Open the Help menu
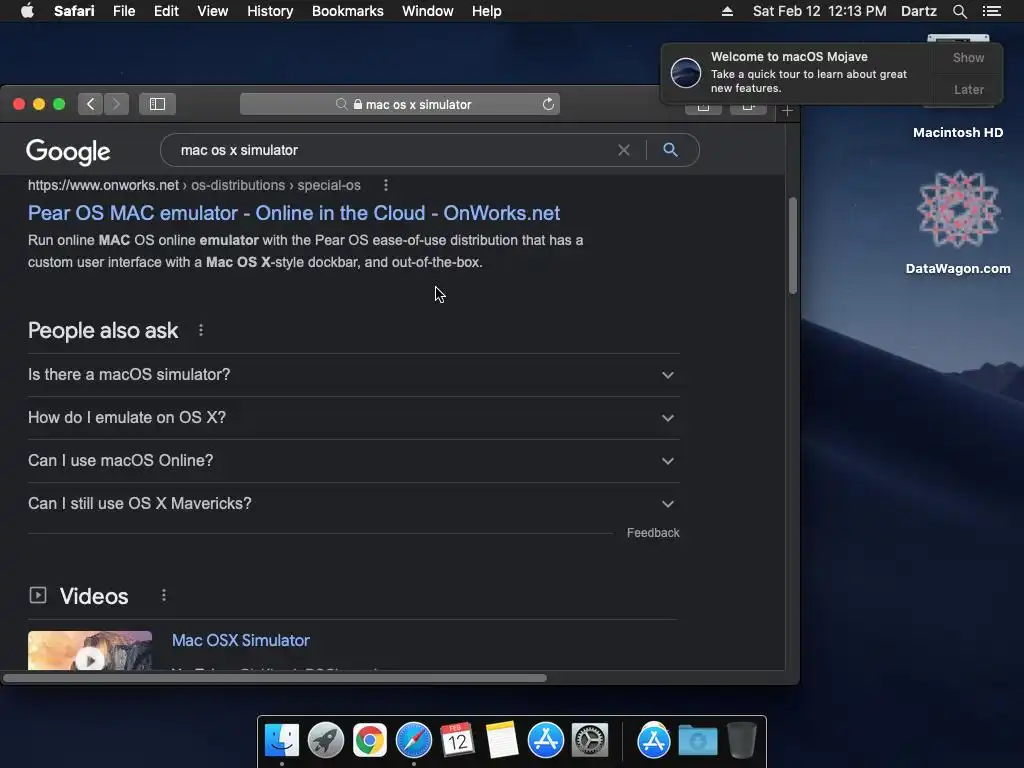This screenshot has height=768, width=1024. pyautogui.click(x=487, y=11)
